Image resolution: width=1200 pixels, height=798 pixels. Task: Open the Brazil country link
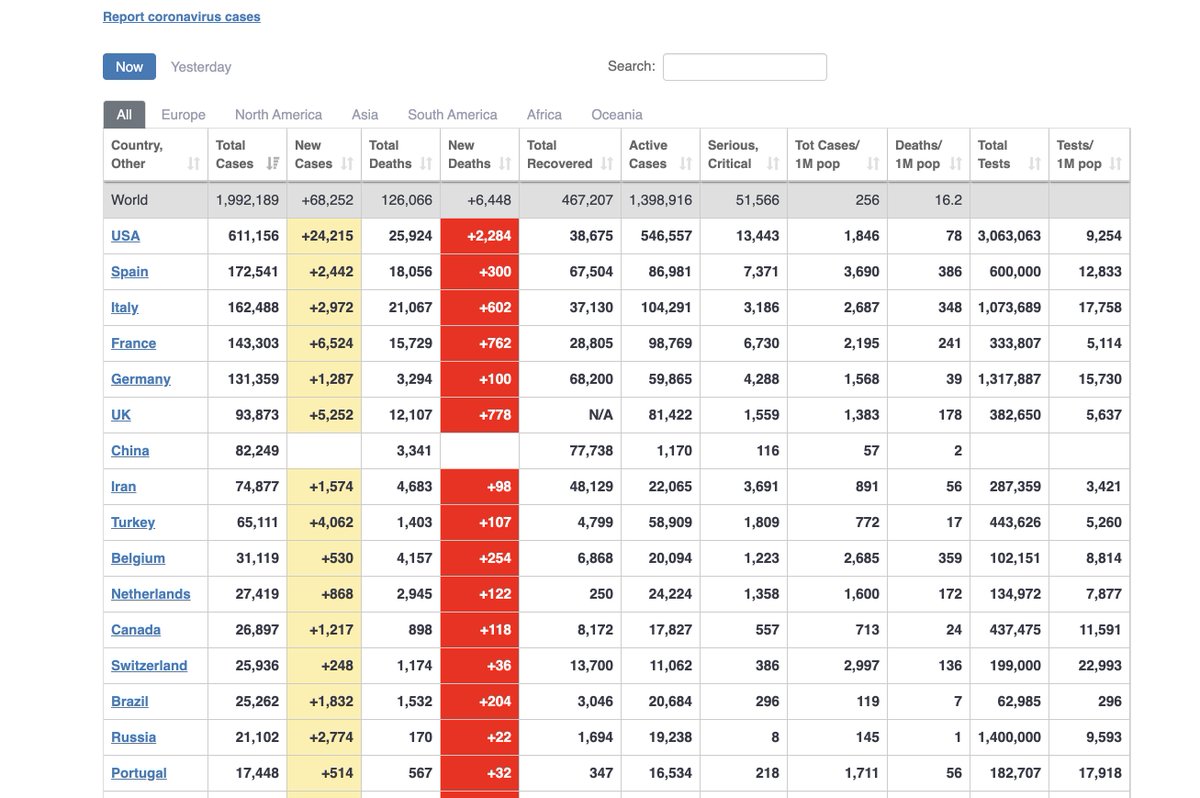click(130, 702)
